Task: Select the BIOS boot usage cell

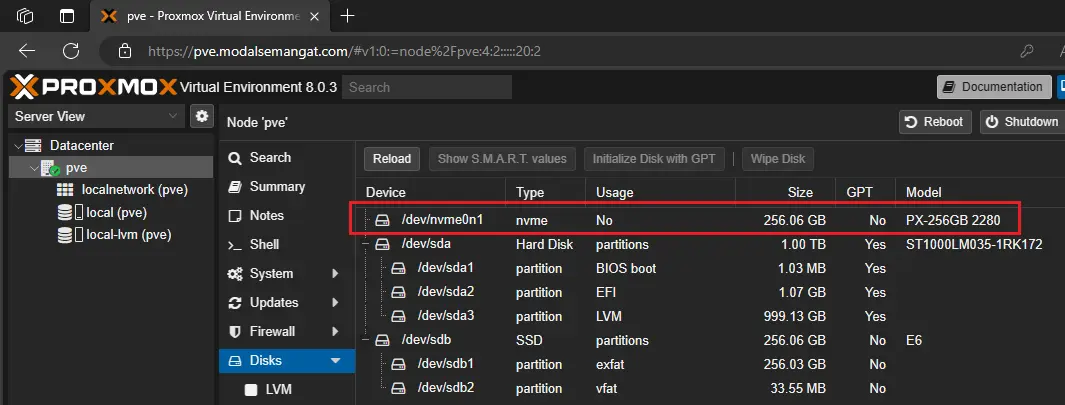Action: [626, 268]
